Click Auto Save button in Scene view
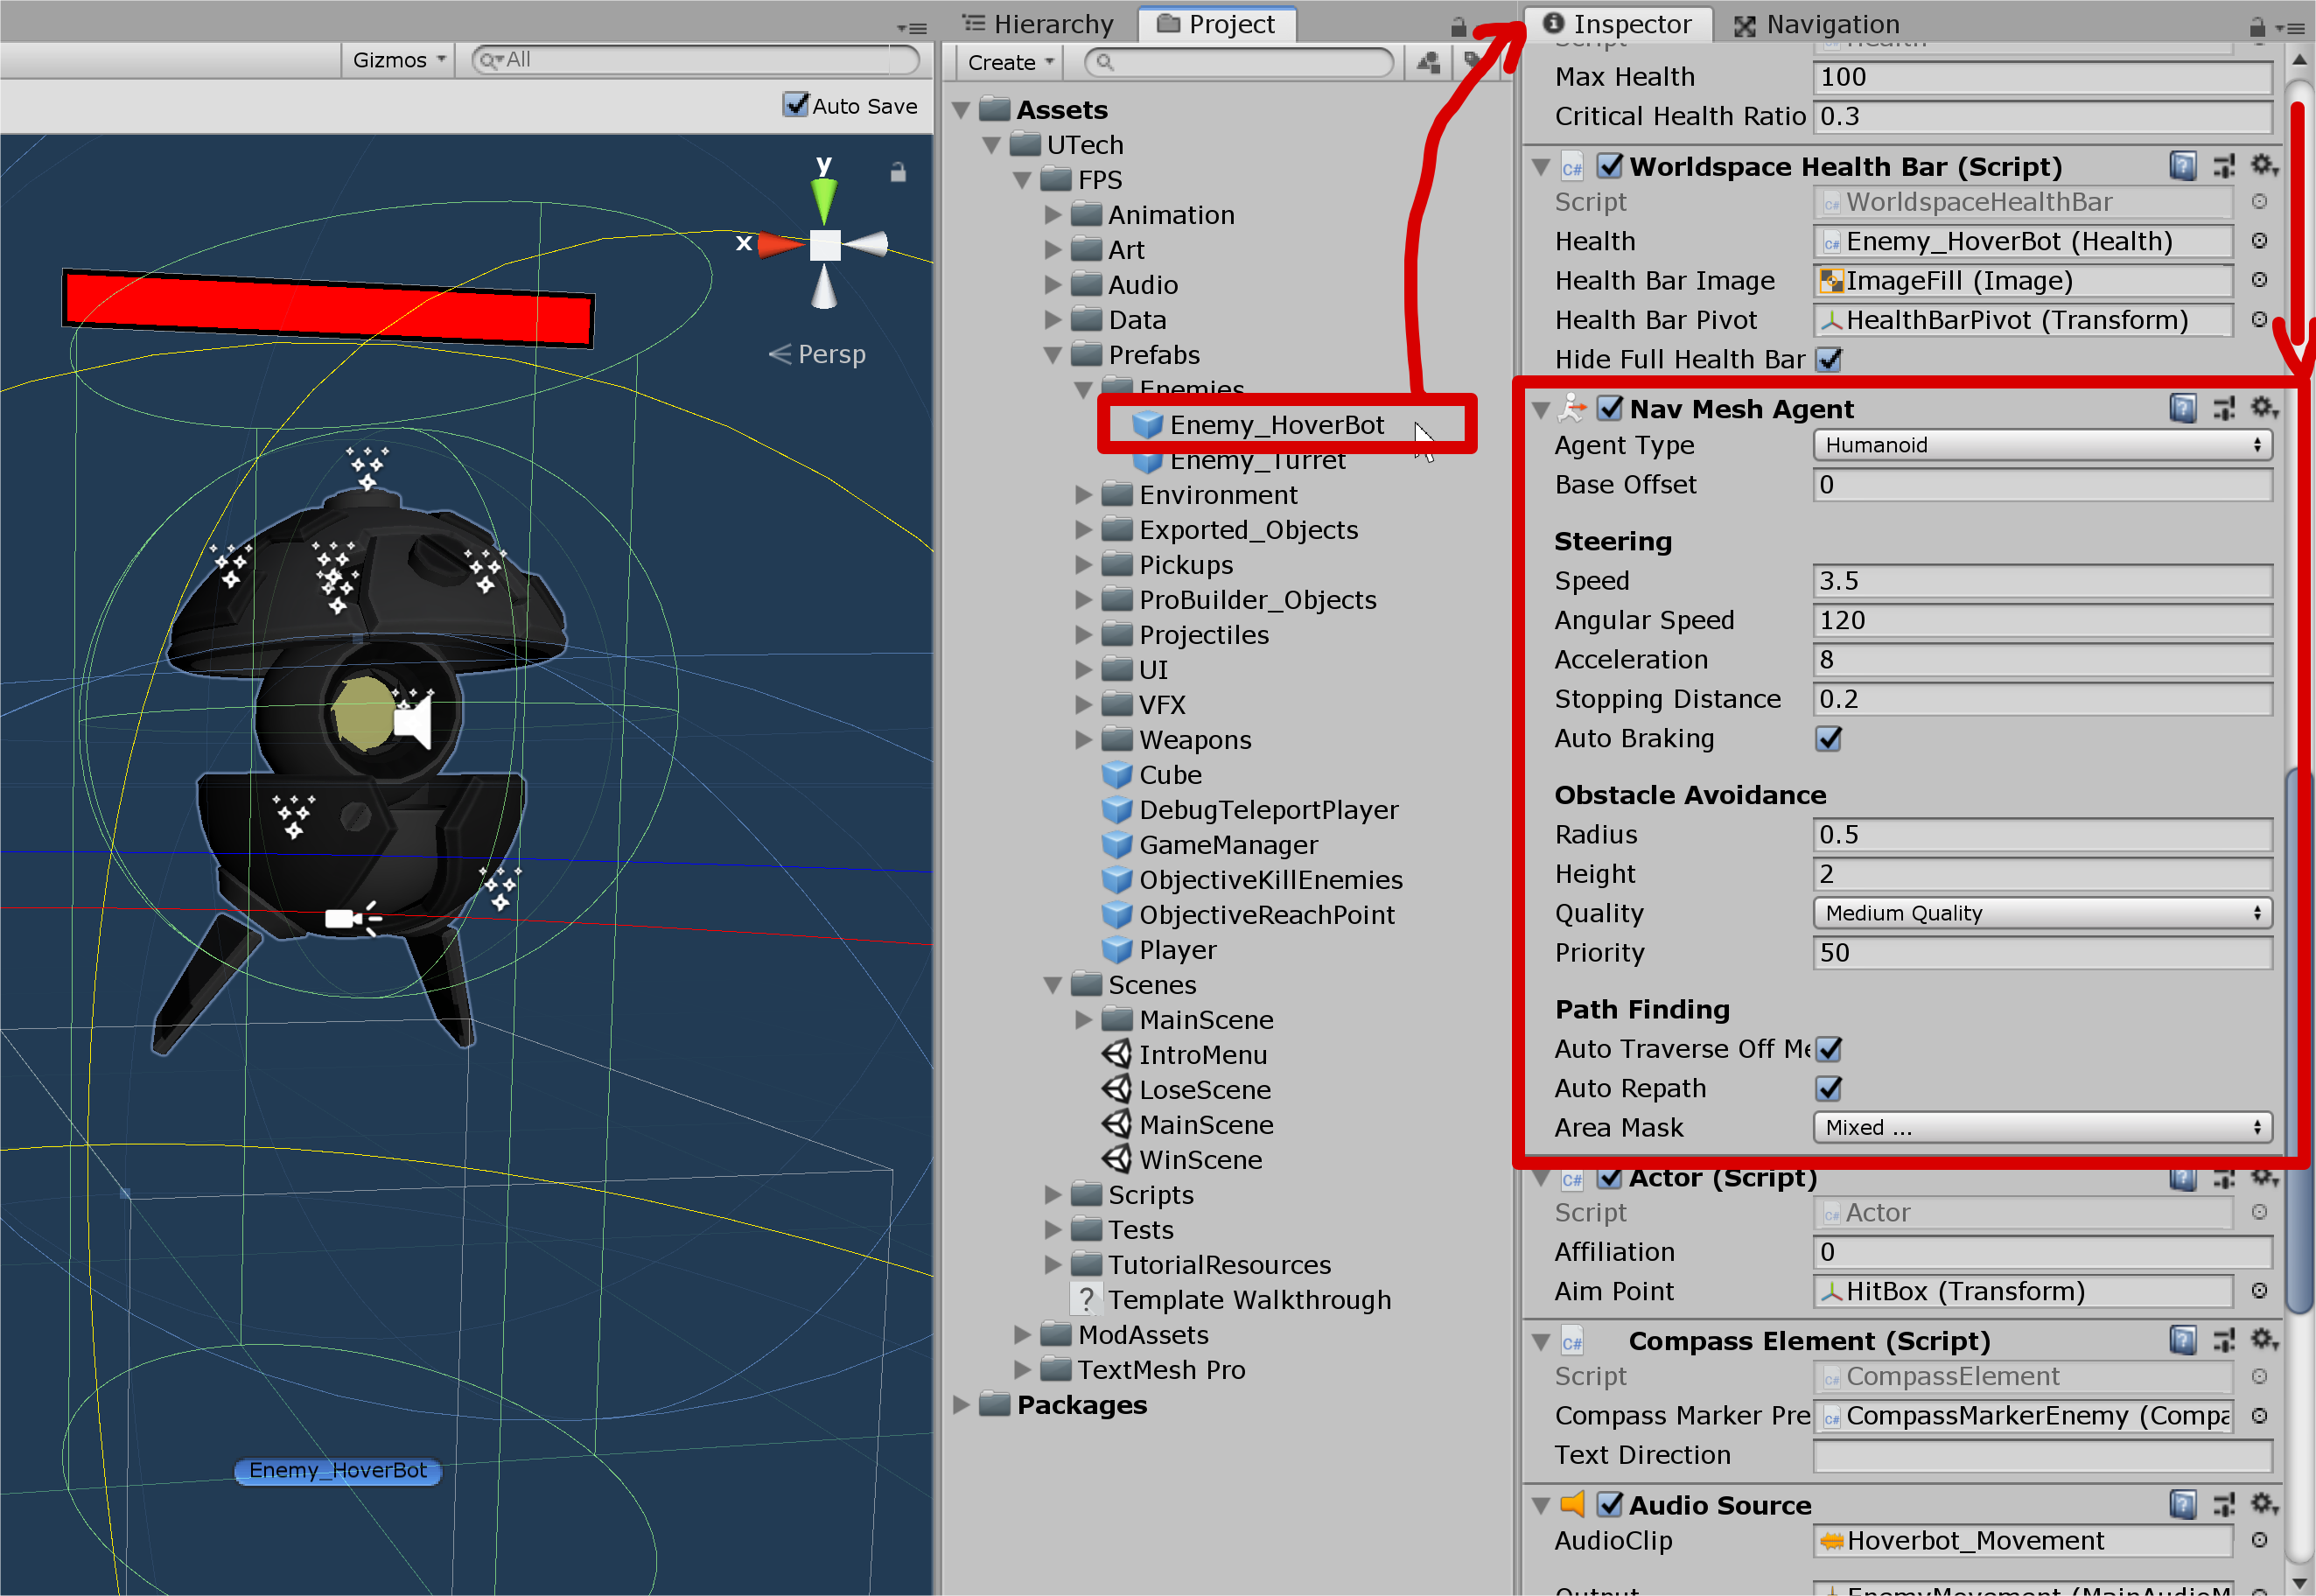 pos(795,106)
